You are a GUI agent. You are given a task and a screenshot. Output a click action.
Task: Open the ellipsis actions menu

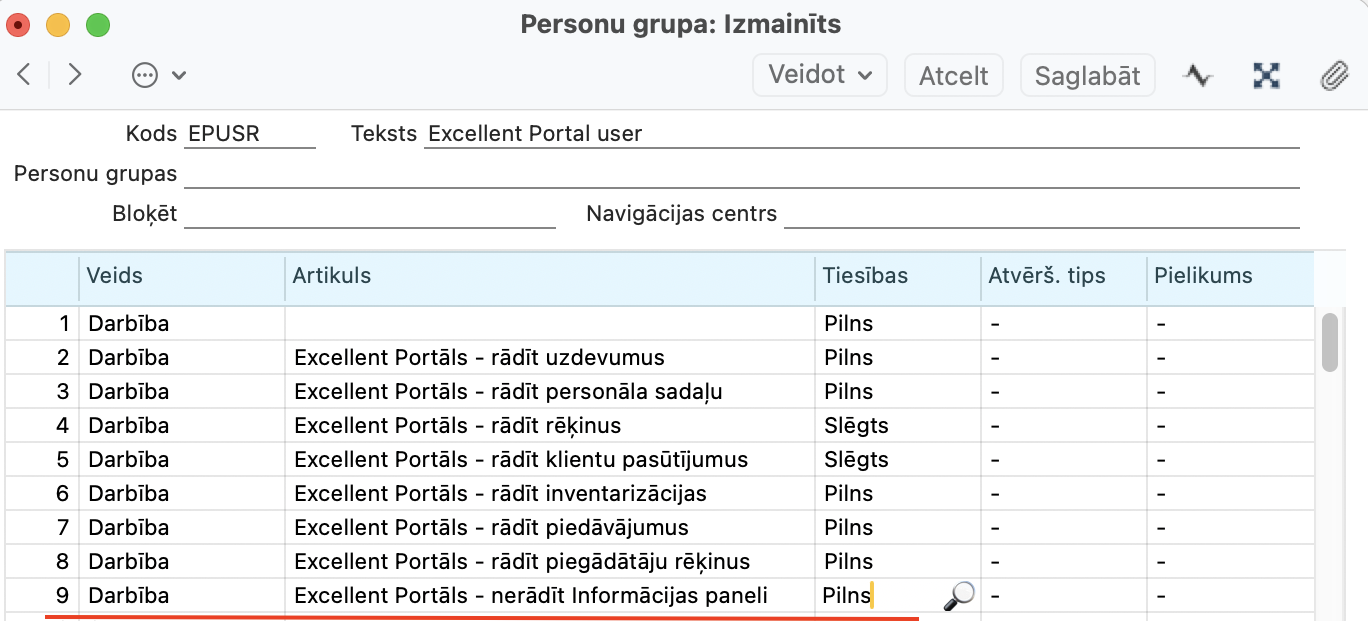pos(158,75)
